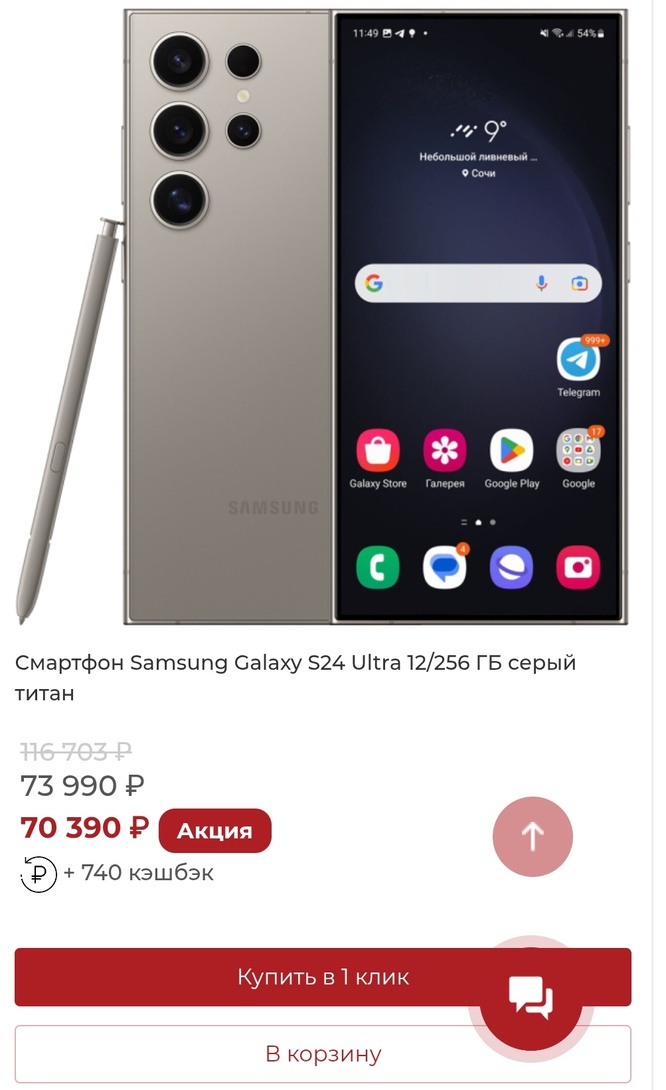Add product with В корзину button
Screen dimensions: 666x1090
pyautogui.click(x=323, y=1054)
